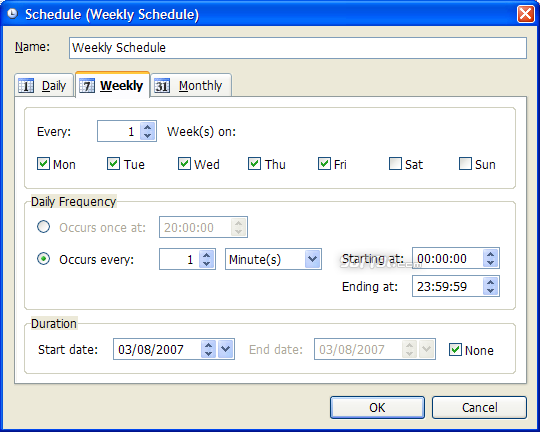This screenshot has width=540, height=432.
Task: Open the Monthly tab
Action: [191, 85]
